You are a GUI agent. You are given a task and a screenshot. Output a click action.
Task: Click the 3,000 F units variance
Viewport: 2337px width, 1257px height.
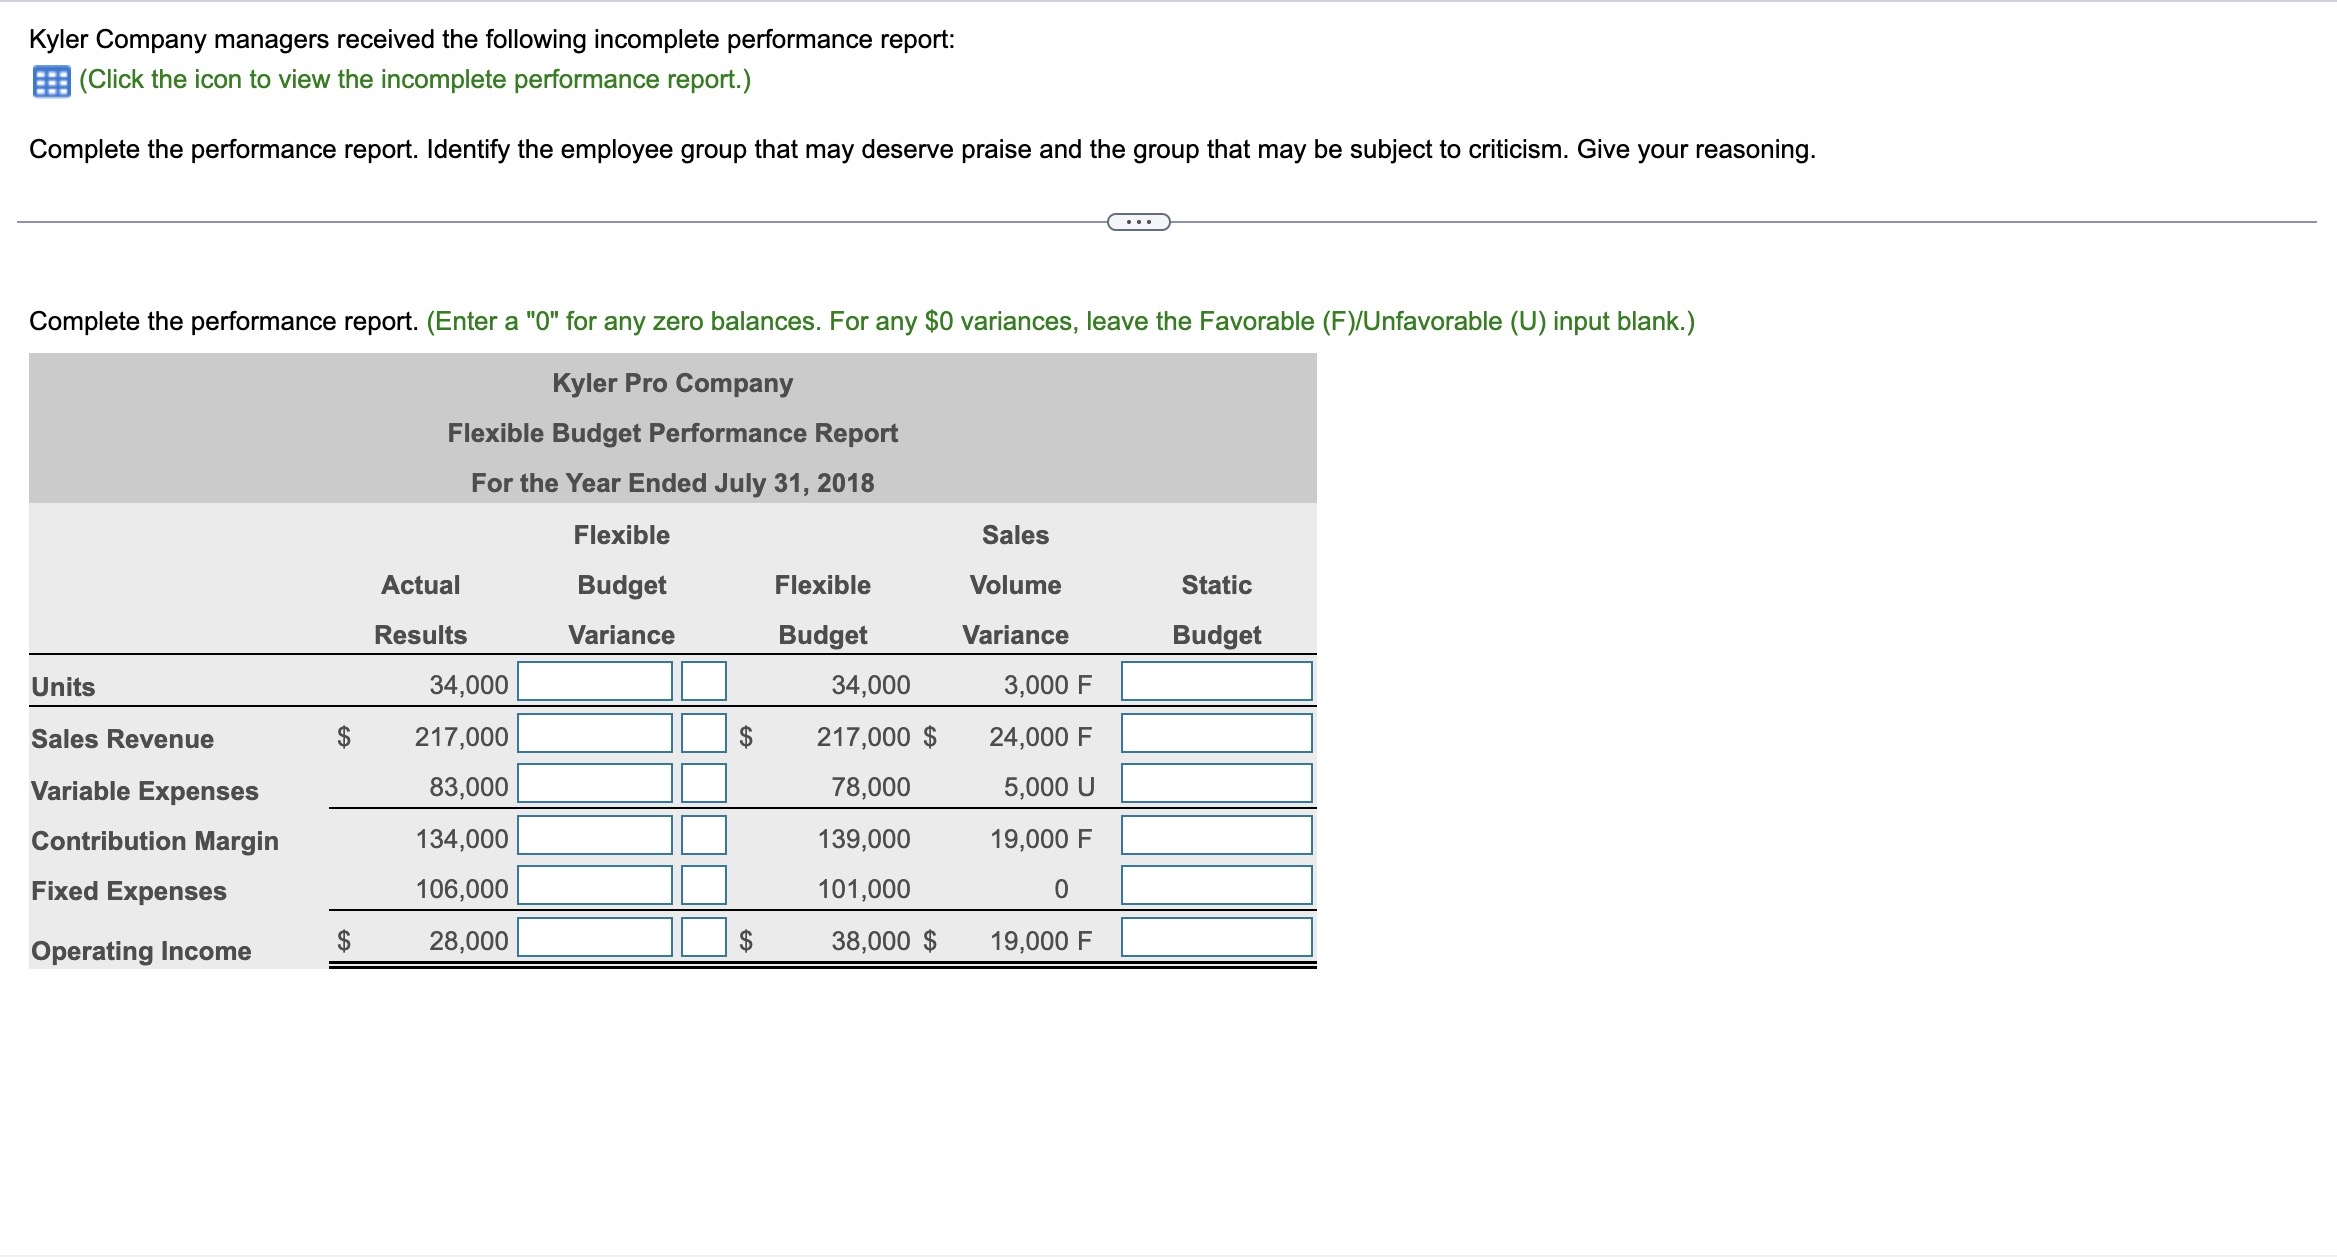tap(1048, 686)
